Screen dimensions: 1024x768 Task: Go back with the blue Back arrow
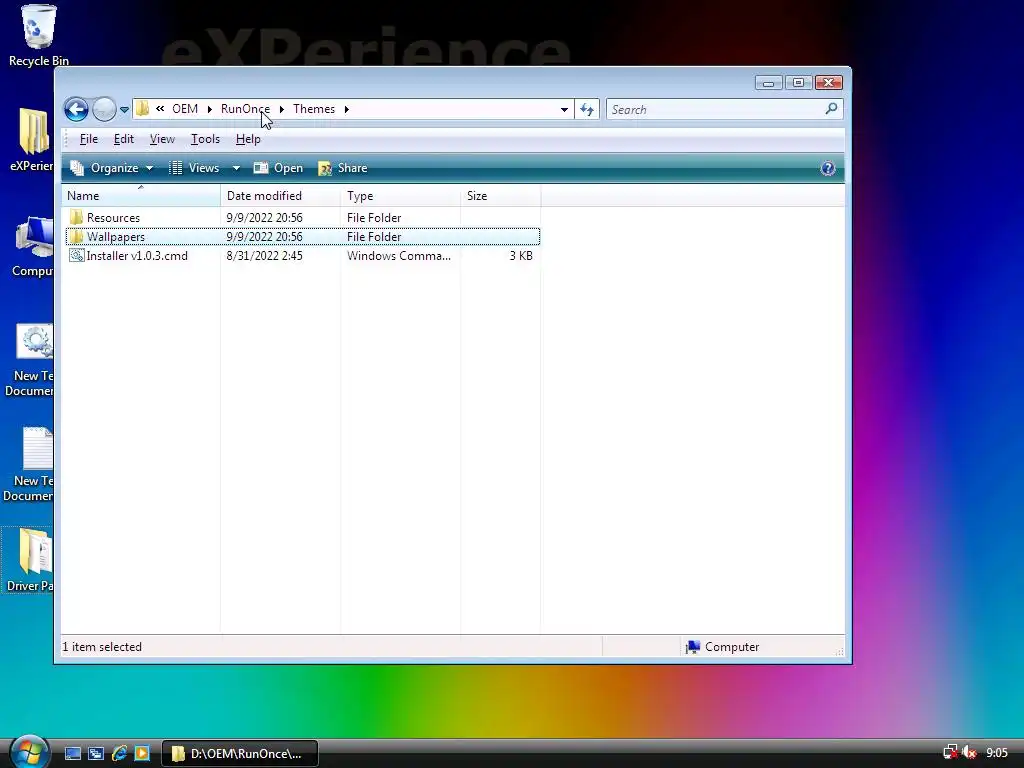[76, 109]
